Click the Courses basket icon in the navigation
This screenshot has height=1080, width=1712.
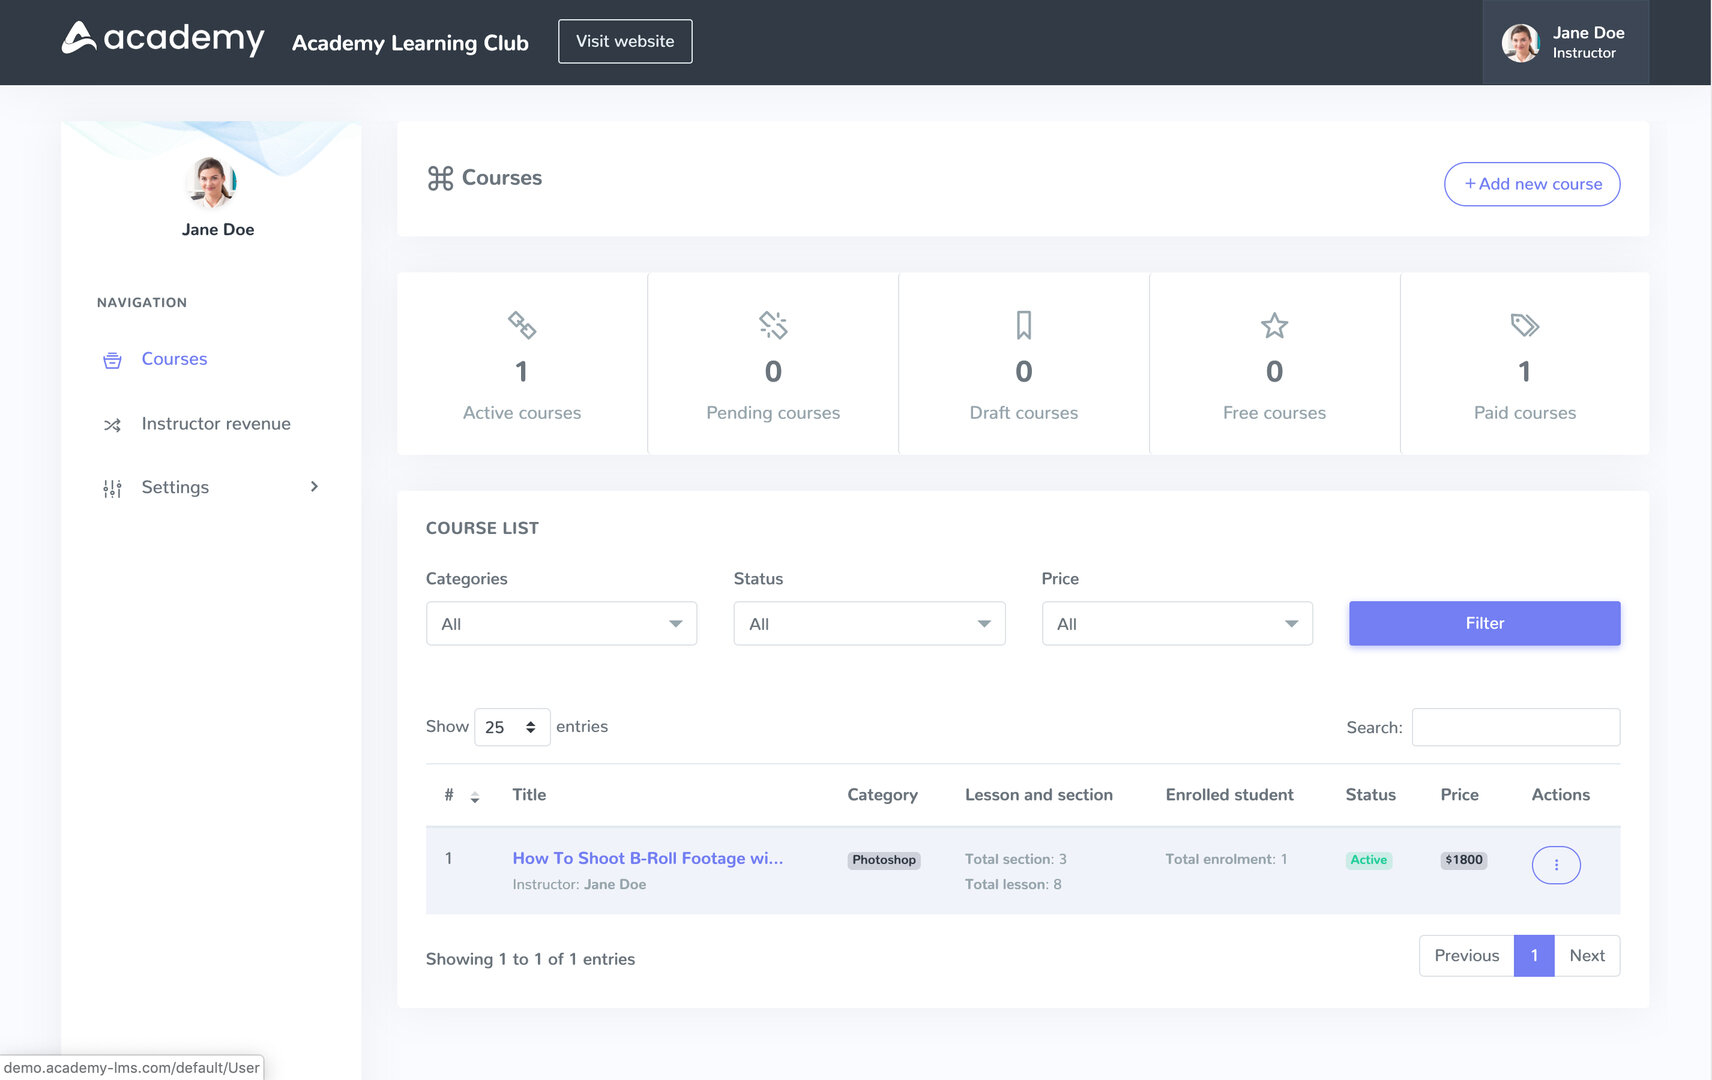(x=112, y=360)
